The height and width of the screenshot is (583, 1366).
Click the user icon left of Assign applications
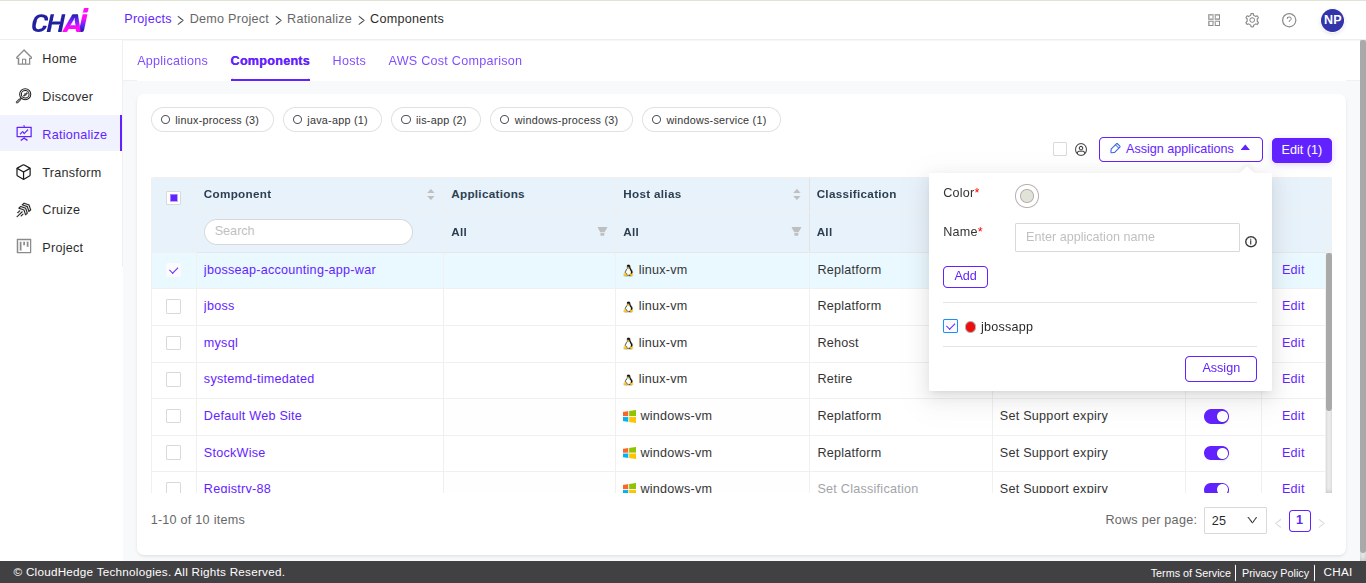[1081, 150]
